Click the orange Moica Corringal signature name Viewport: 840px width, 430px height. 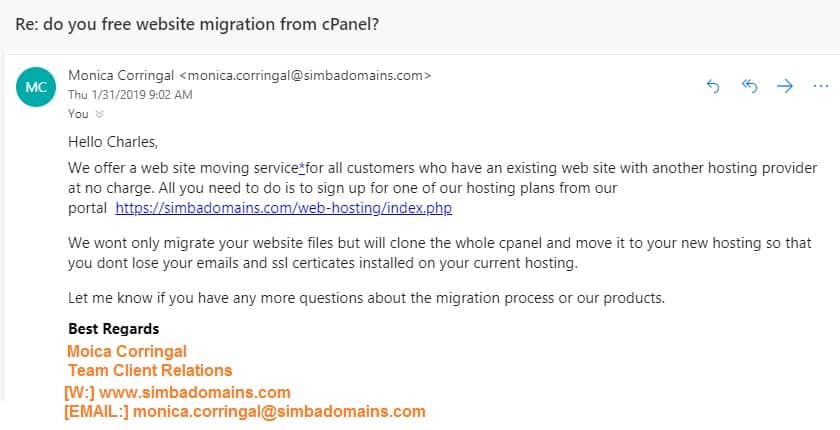[127, 351]
